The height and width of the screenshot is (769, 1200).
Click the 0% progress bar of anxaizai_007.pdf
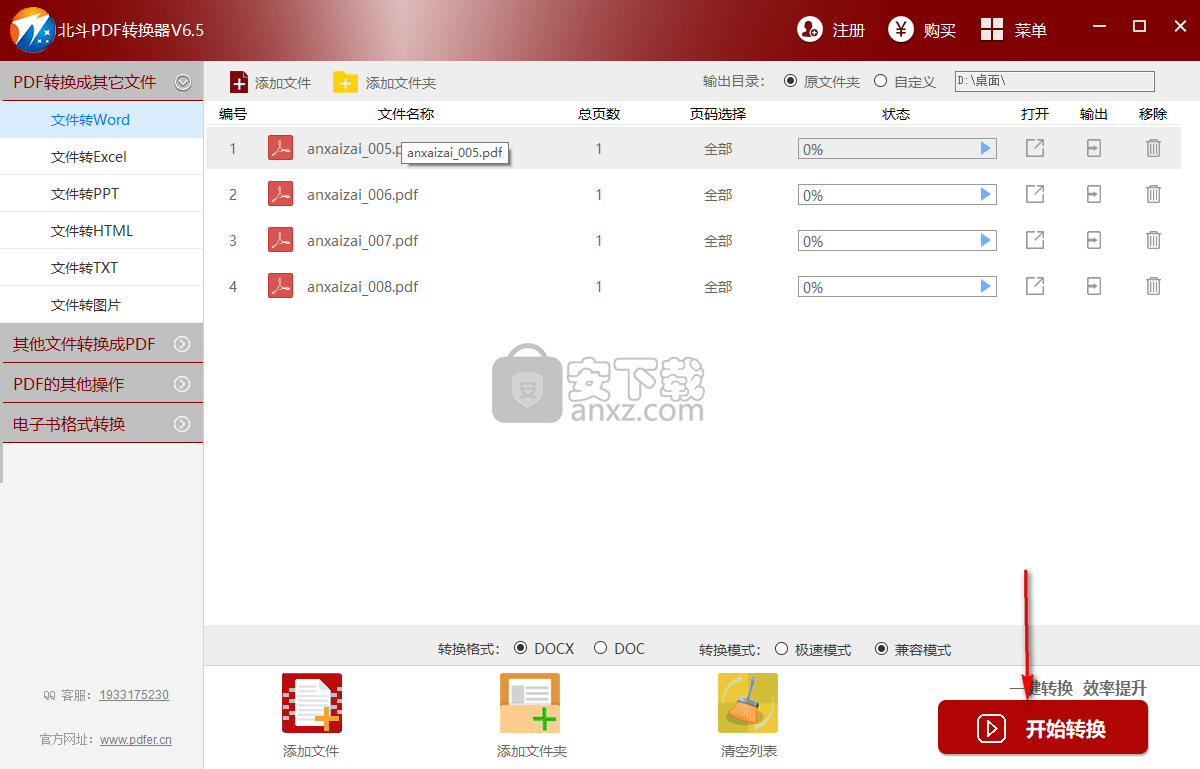pyautogui.click(x=897, y=241)
